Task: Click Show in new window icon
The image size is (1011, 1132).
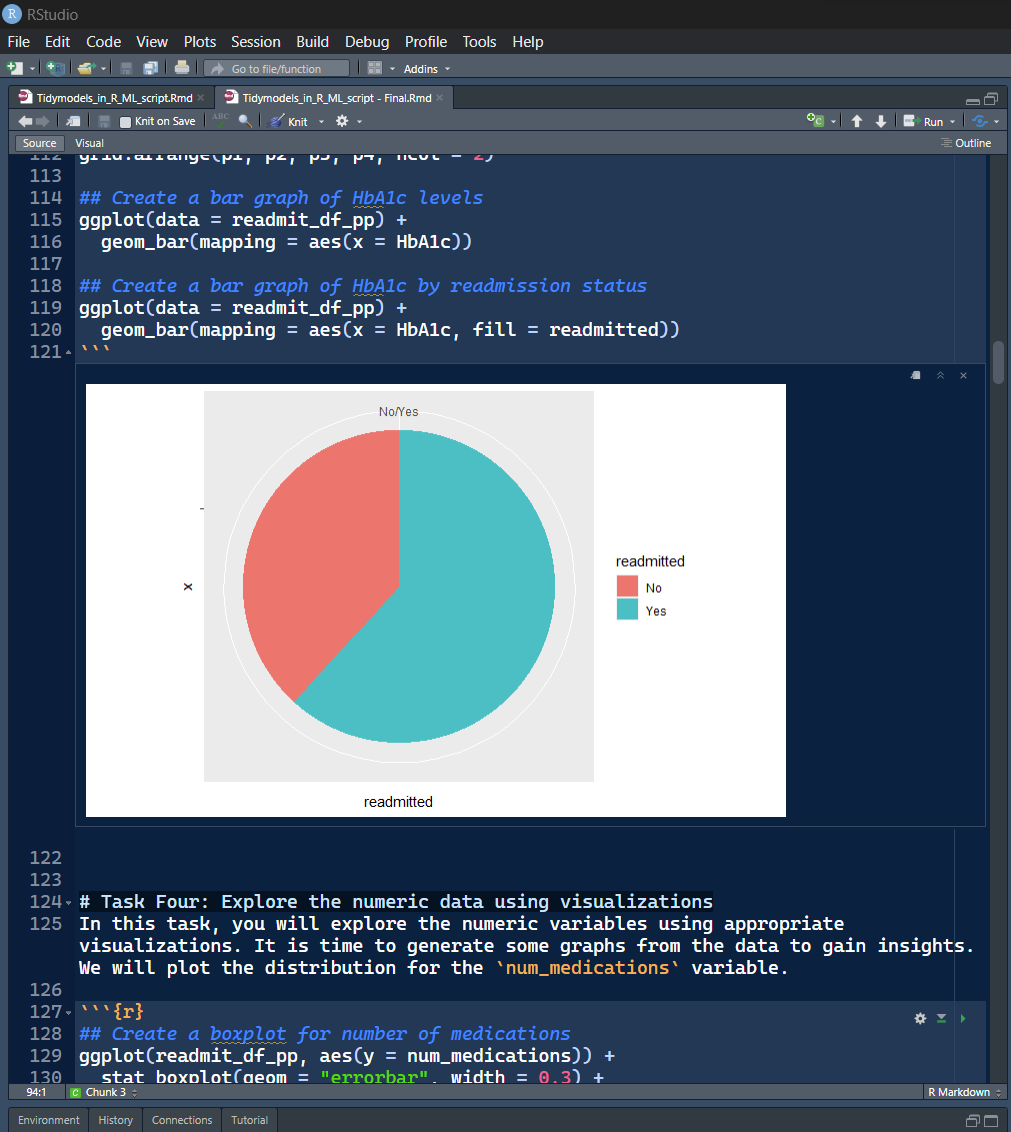Action: pyautogui.click(x=73, y=121)
